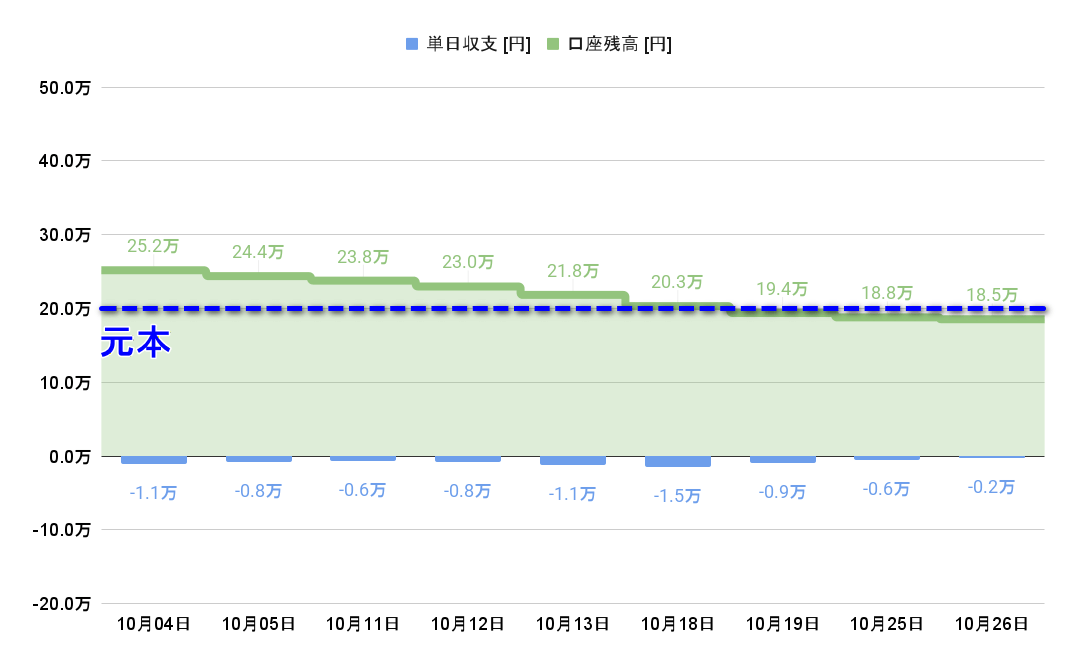Select the -0.2万 daily loss label
Image resolution: width=1078 pixels, height=667 pixels.
pyautogui.click(x=992, y=487)
